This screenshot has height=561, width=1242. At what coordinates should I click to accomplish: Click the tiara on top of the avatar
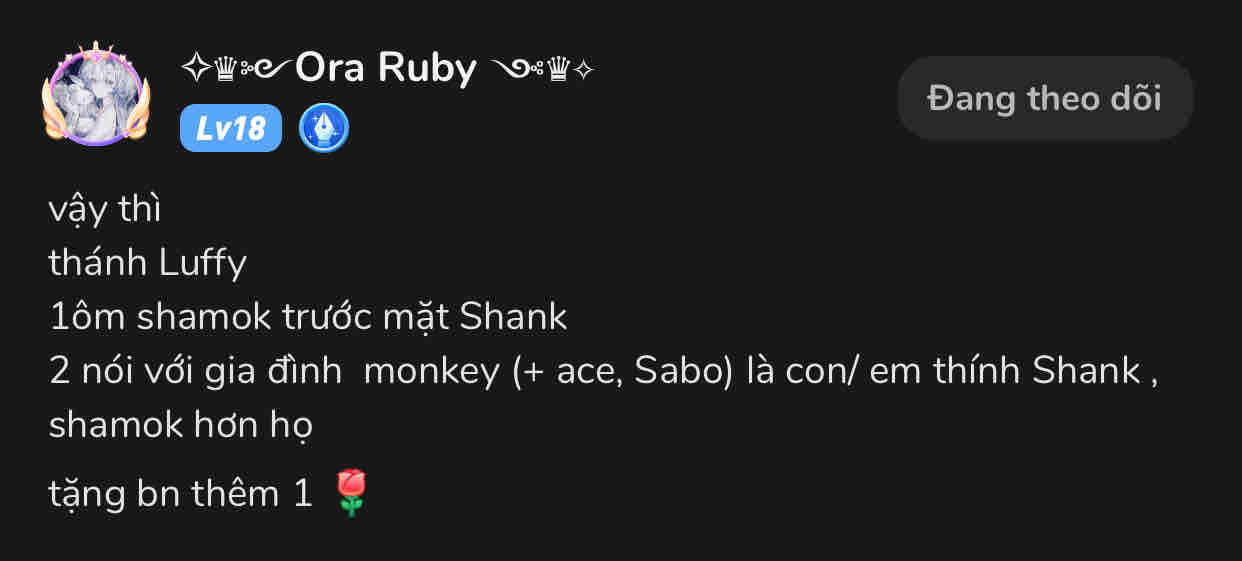coord(97,51)
